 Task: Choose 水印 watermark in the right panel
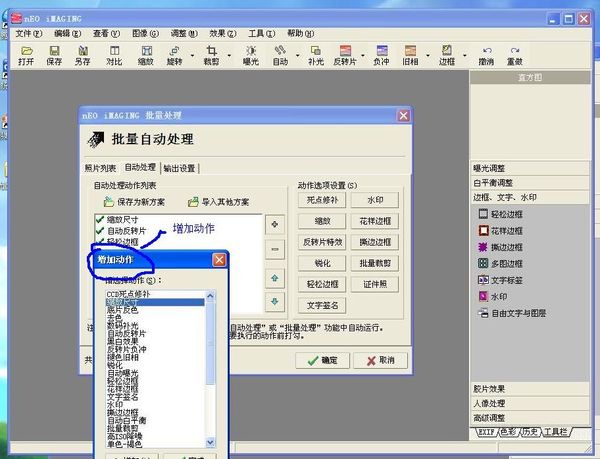click(x=498, y=296)
